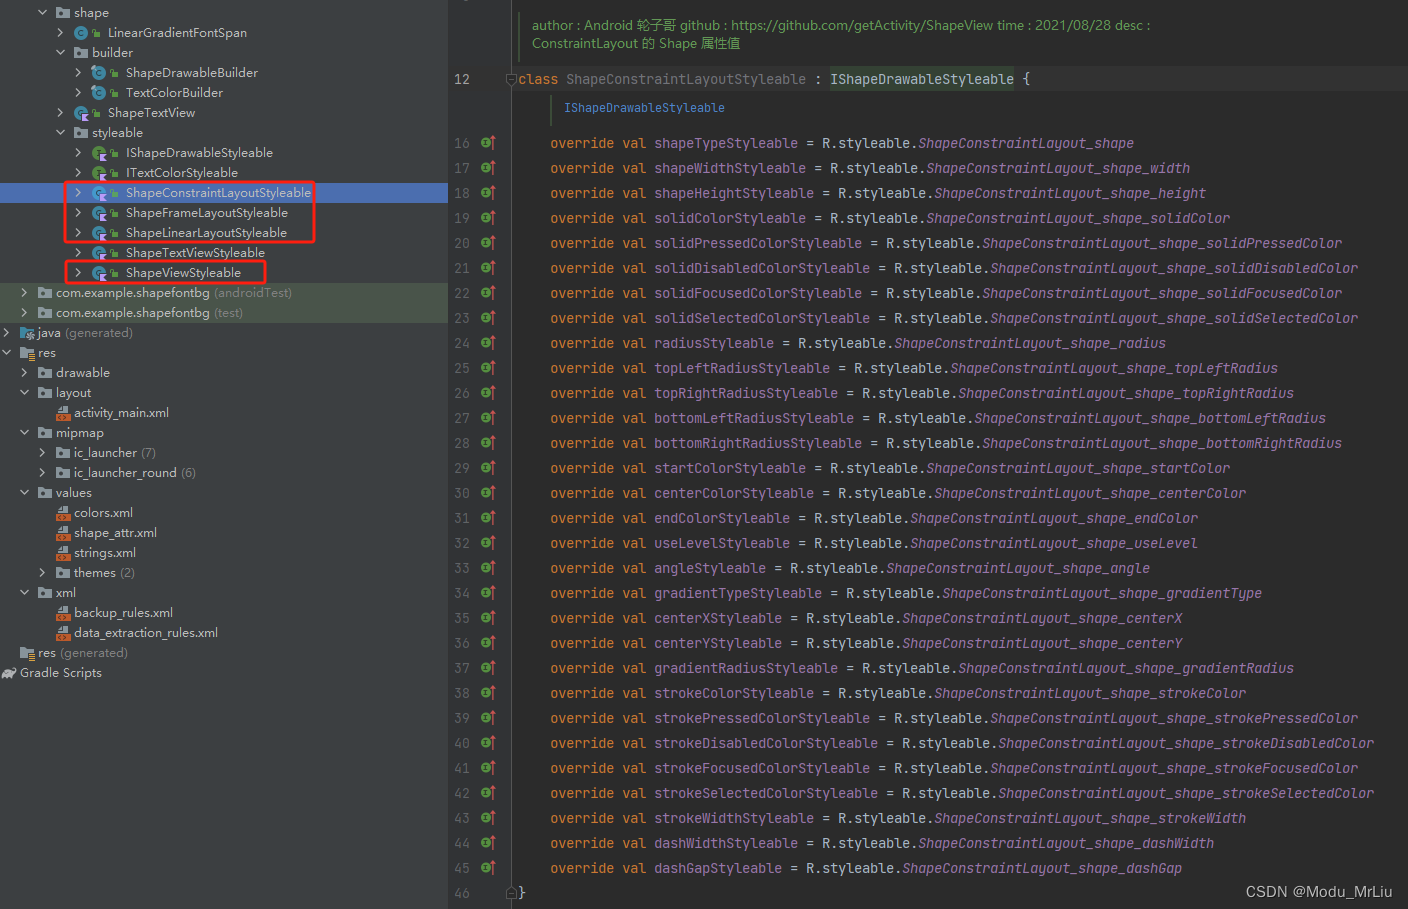Click override gutter icon on line 37
1408x909 pixels.
point(488,668)
